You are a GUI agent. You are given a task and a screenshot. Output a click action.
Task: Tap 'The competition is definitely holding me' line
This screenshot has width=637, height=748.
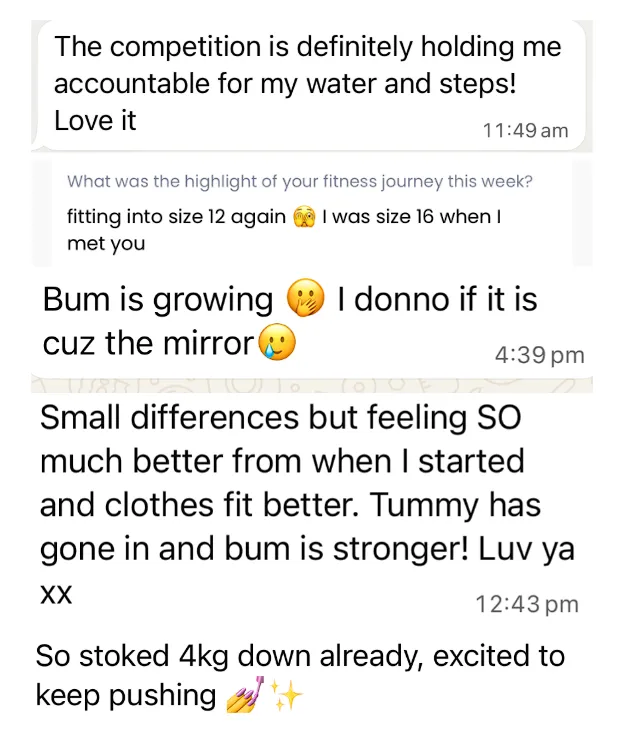click(x=307, y=47)
